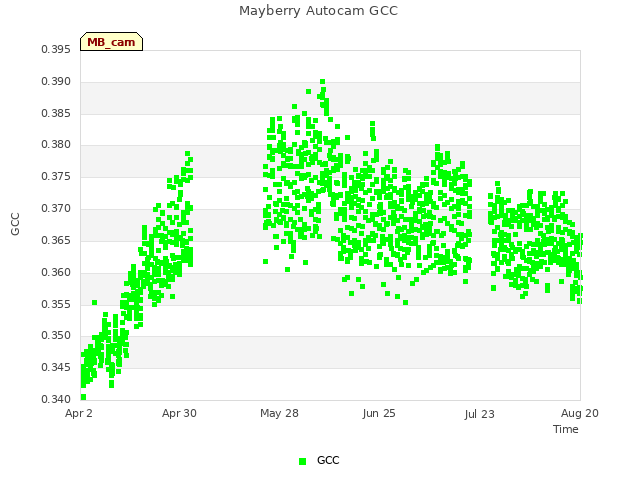Viewport: 640px width, 480px height.
Task: Click the GCC legend label
Action: click(328, 460)
